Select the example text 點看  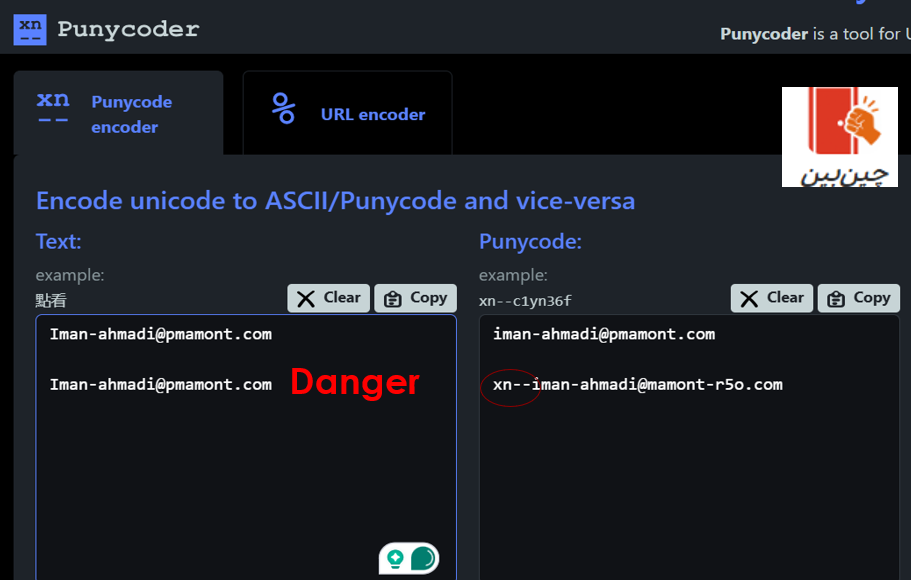[x=51, y=300]
